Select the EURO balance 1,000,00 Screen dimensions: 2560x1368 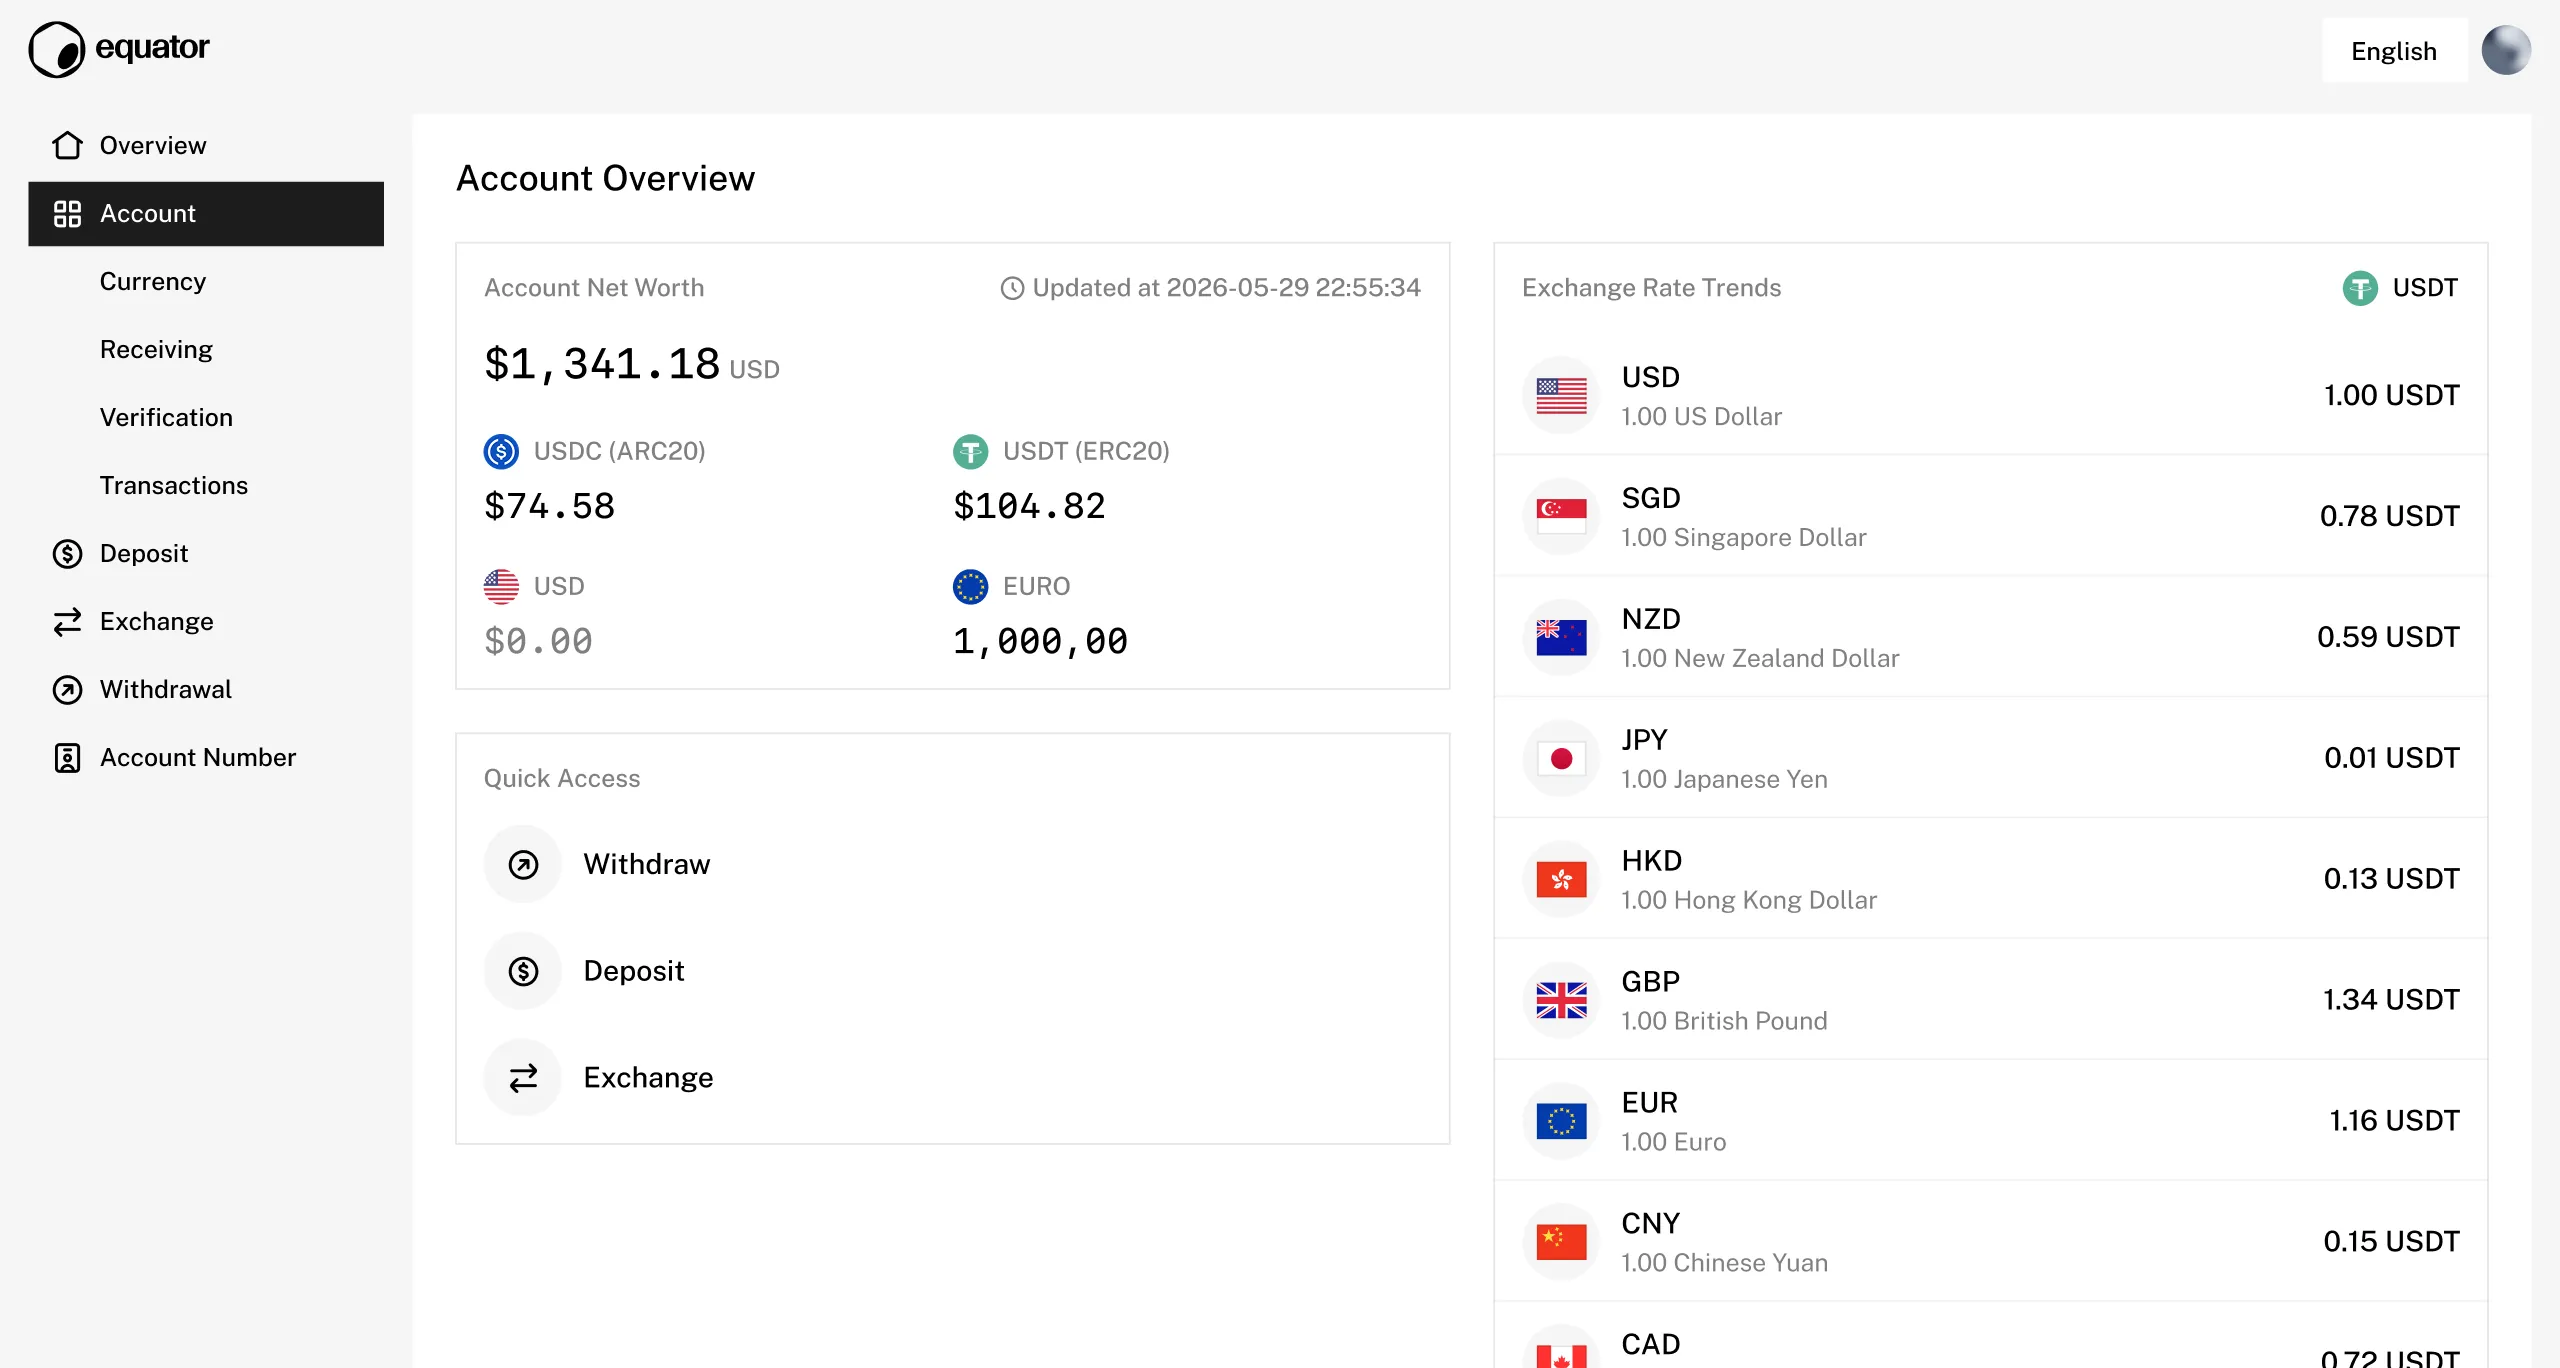[1040, 641]
